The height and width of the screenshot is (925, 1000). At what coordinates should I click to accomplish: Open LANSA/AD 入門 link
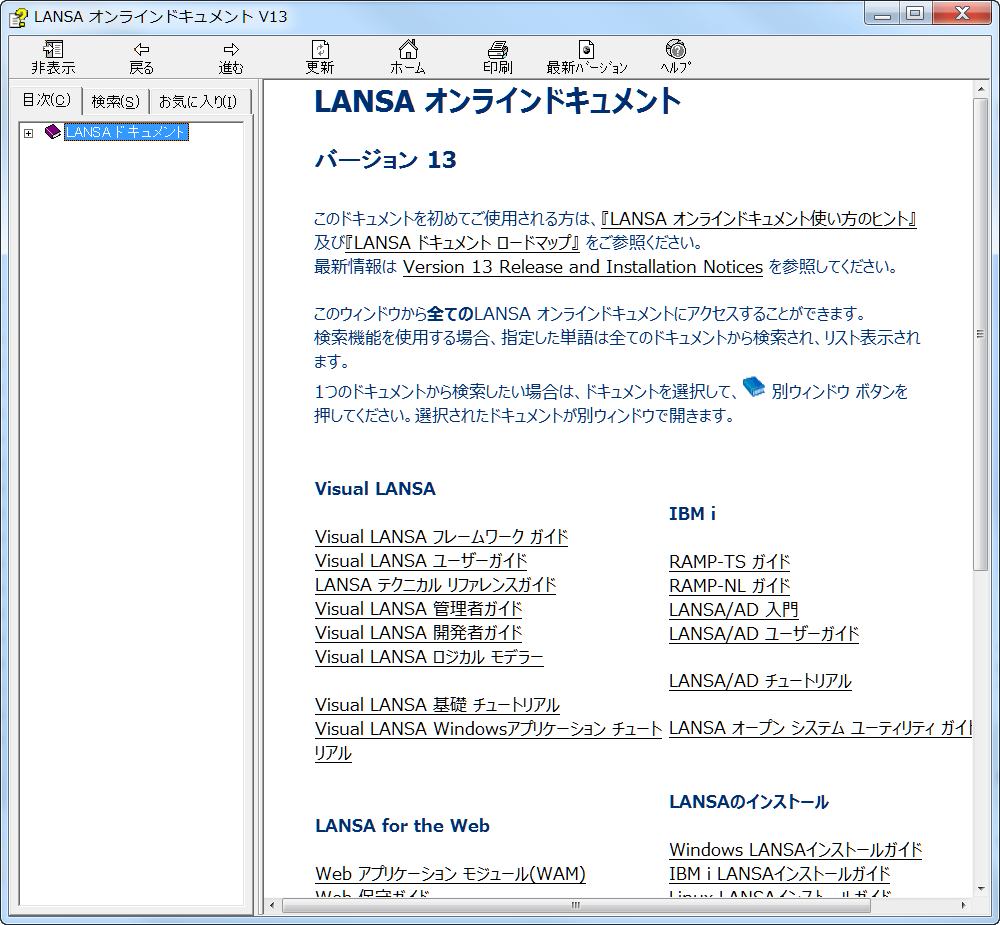[733, 610]
